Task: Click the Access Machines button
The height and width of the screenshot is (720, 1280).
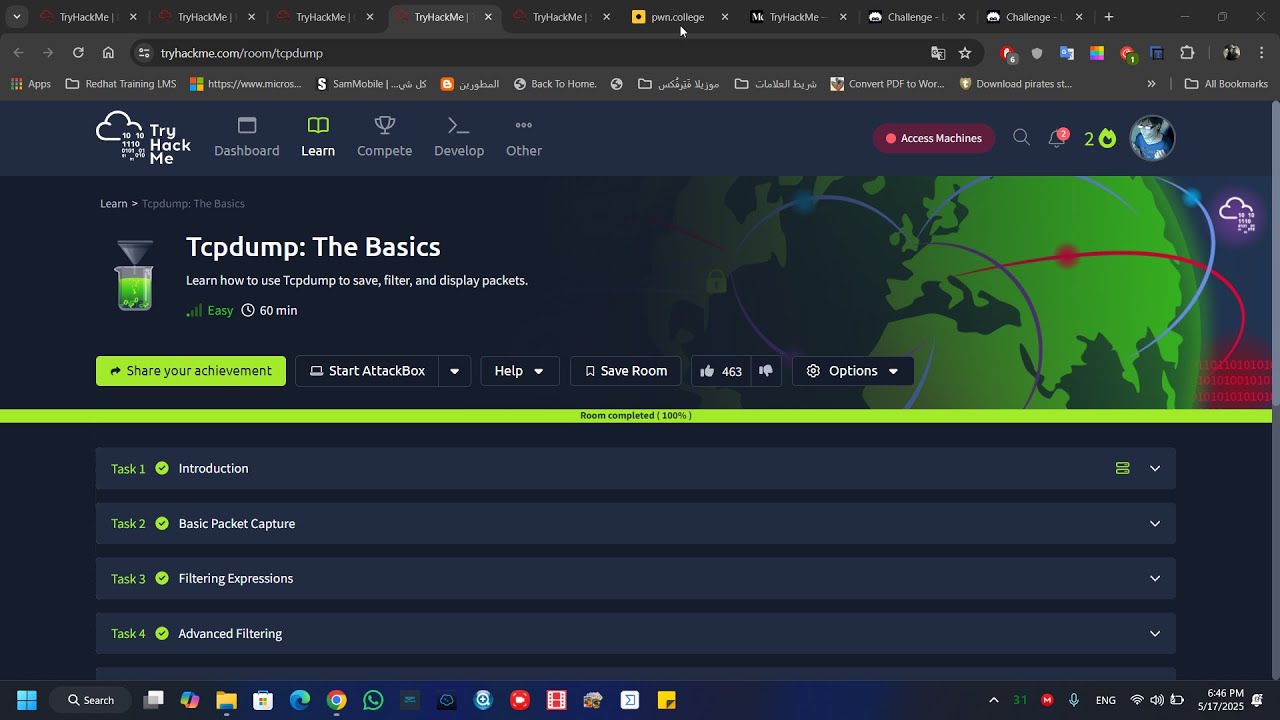Action: (934, 138)
